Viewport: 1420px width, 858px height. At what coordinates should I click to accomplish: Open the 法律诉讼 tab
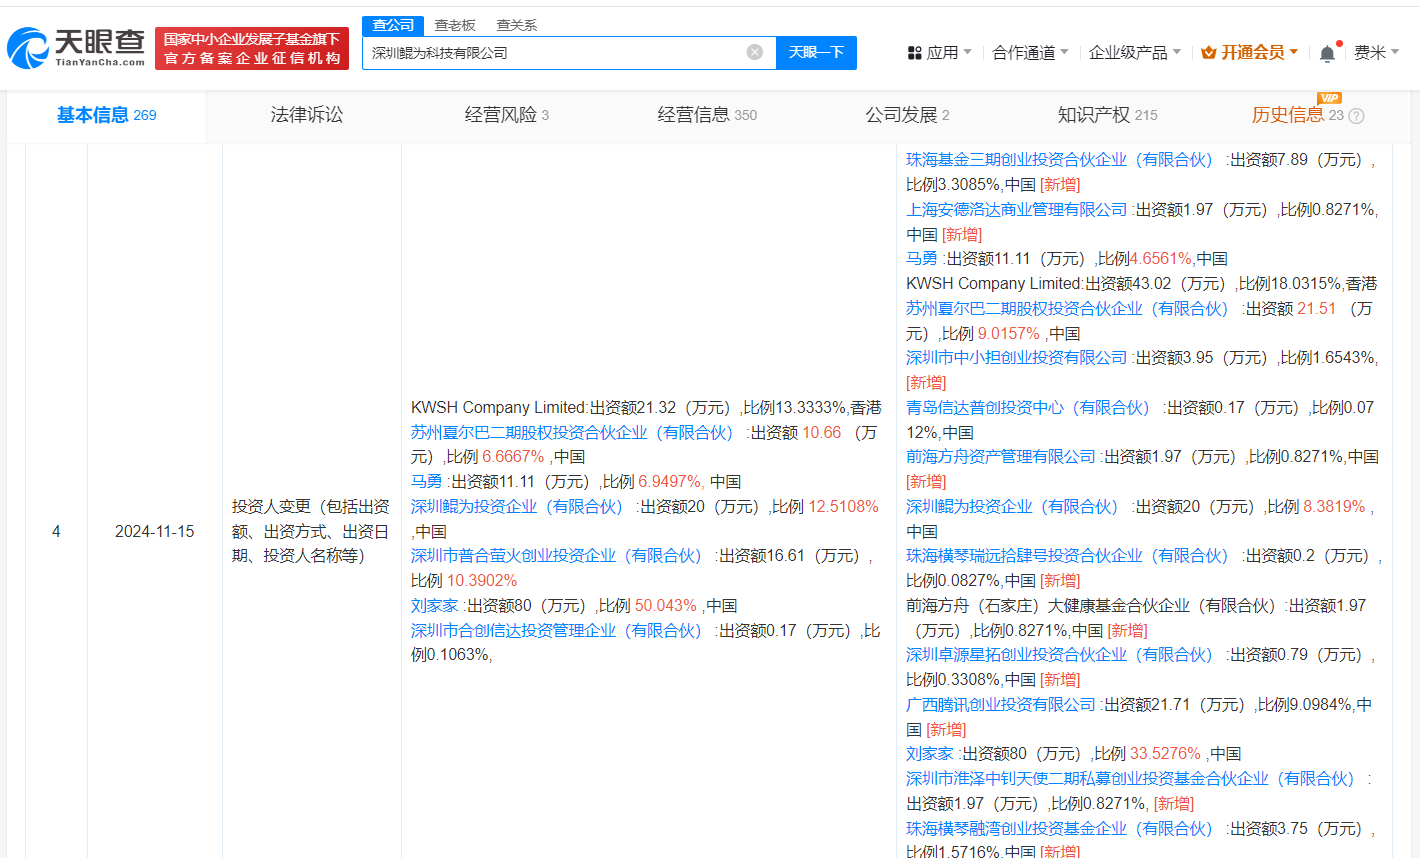306,115
